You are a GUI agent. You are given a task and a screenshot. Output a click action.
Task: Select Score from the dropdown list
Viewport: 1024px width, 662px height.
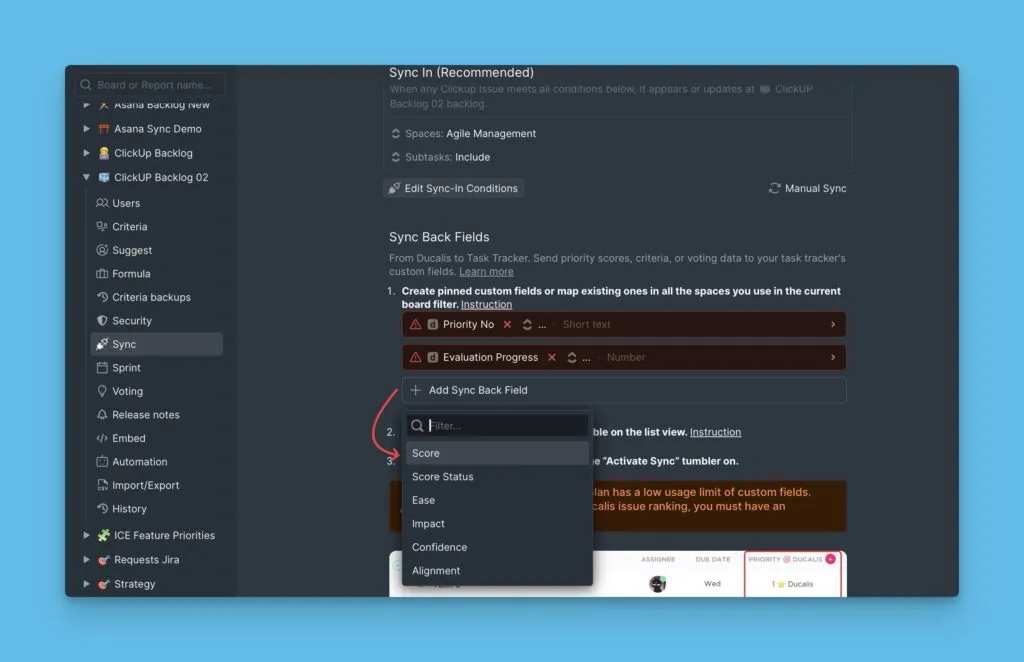[426, 453]
